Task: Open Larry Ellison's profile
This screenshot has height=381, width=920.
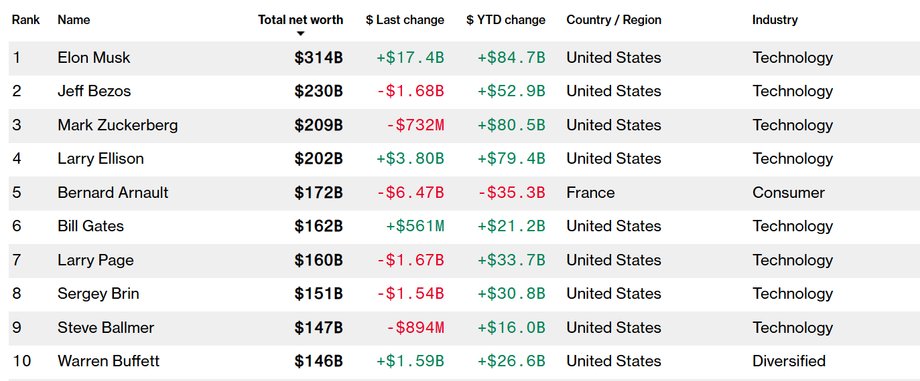Action: pyautogui.click(x=100, y=159)
